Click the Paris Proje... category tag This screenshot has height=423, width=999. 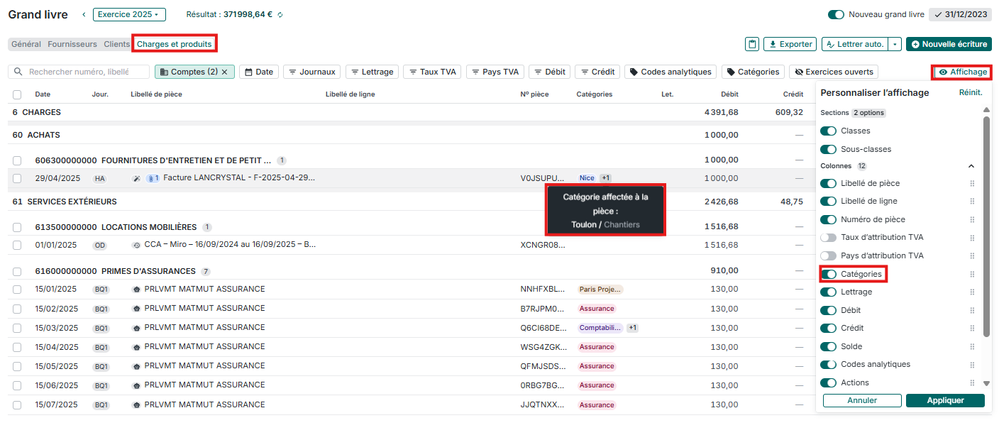[599, 289]
